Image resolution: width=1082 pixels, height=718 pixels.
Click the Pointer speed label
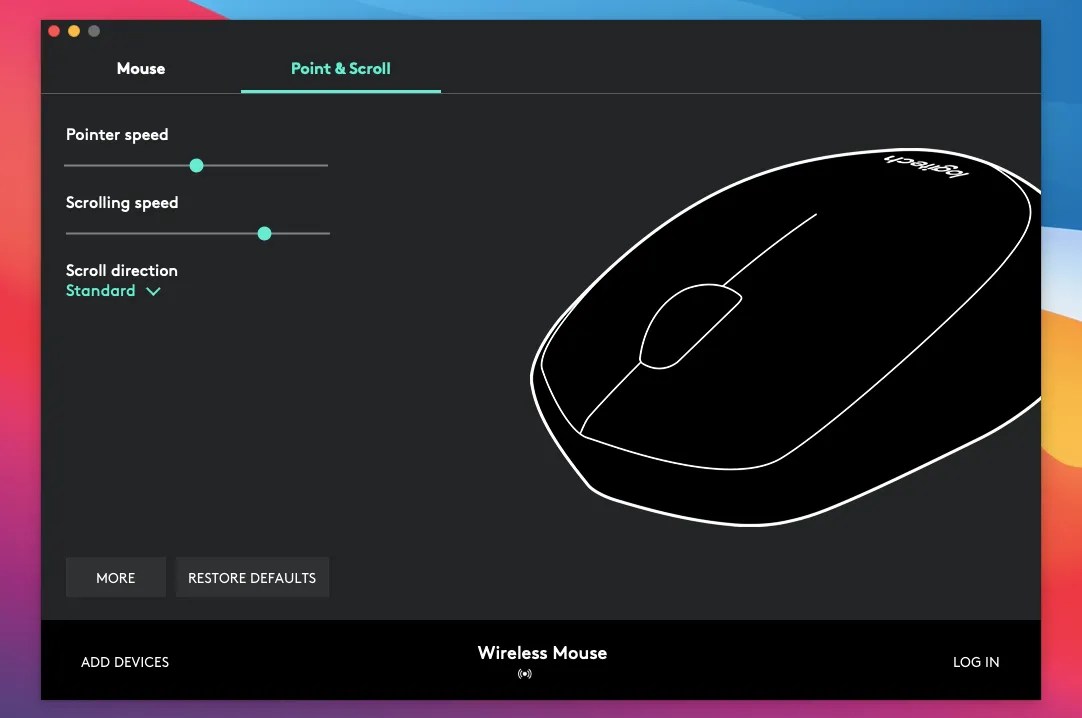point(117,134)
